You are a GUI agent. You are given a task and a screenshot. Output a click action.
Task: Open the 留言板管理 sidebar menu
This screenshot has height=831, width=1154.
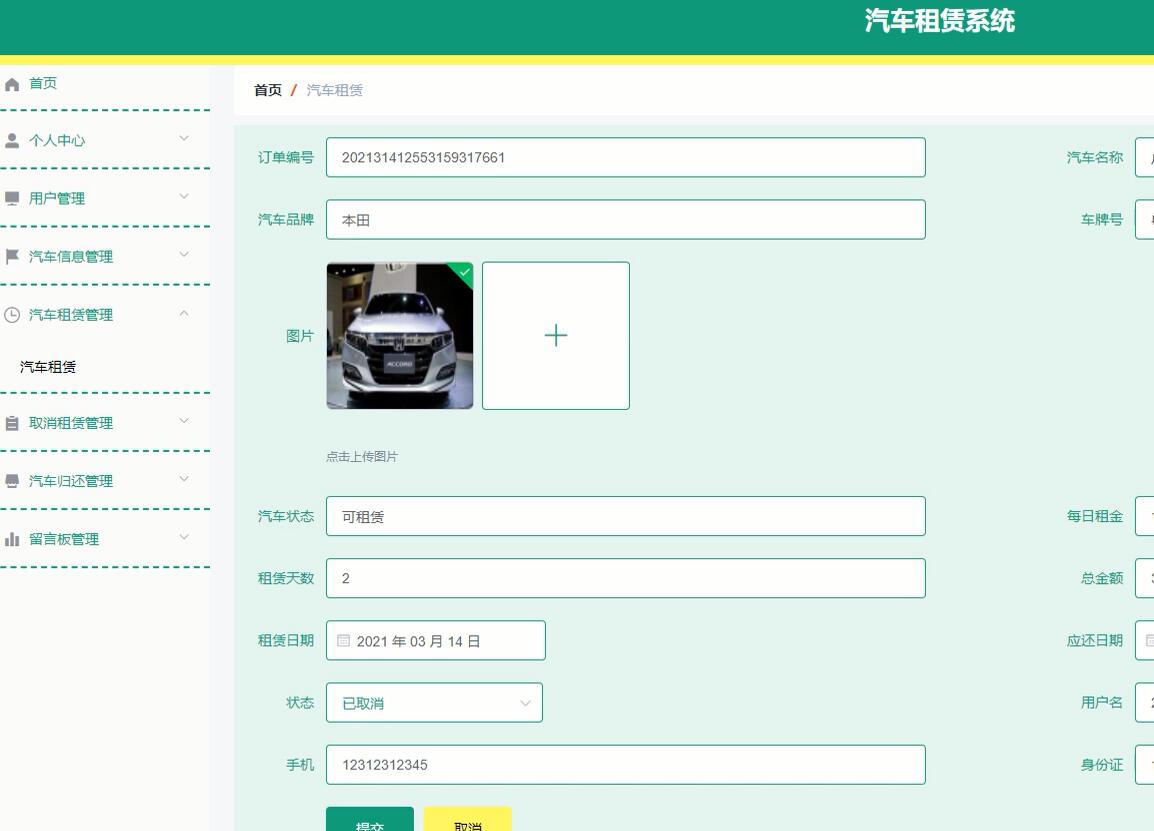[63, 540]
